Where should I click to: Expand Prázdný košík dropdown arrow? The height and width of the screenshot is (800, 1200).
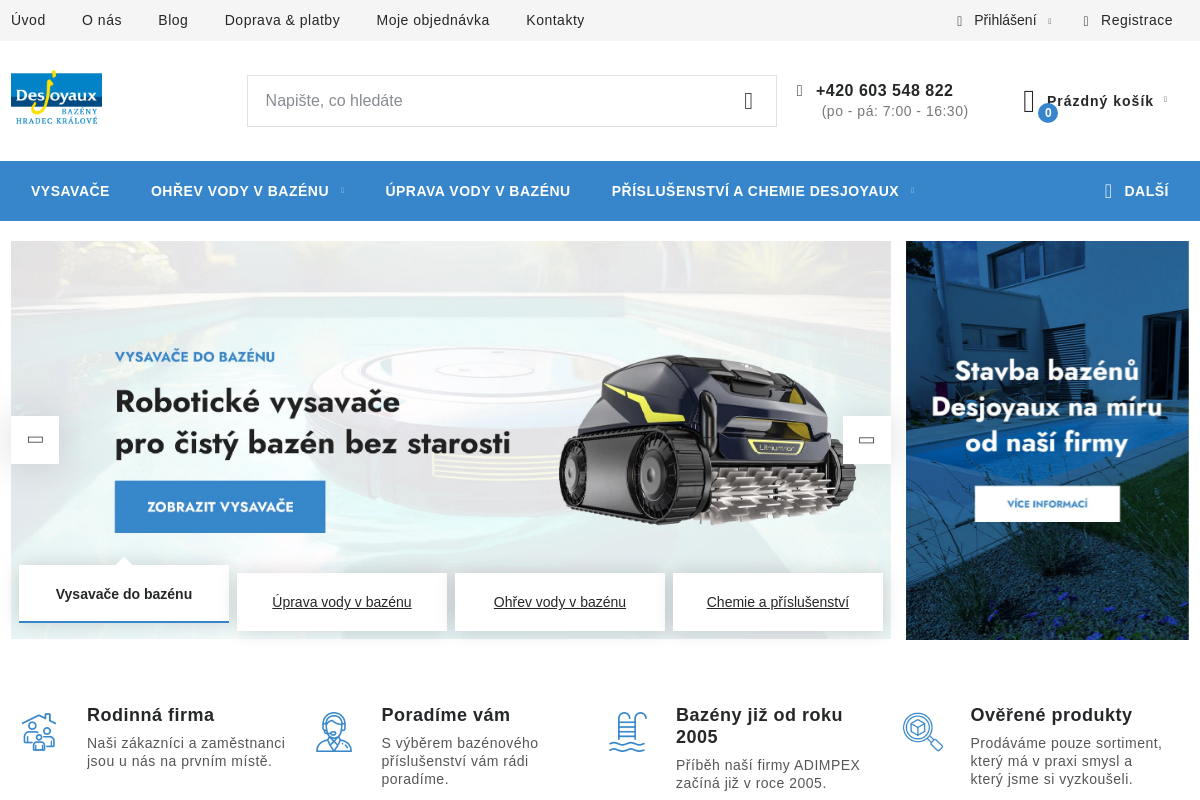[x=1165, y=100]
